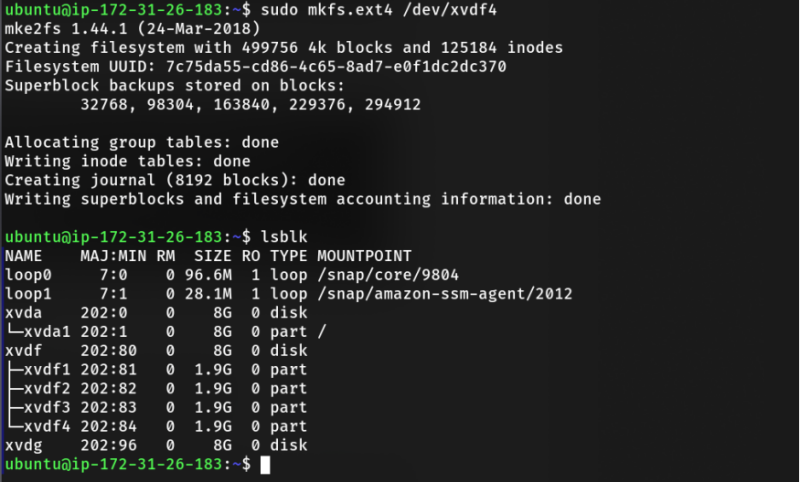800x482 pixels.
Task: Click the filesystem UUID string
Action: pos(336,67)
